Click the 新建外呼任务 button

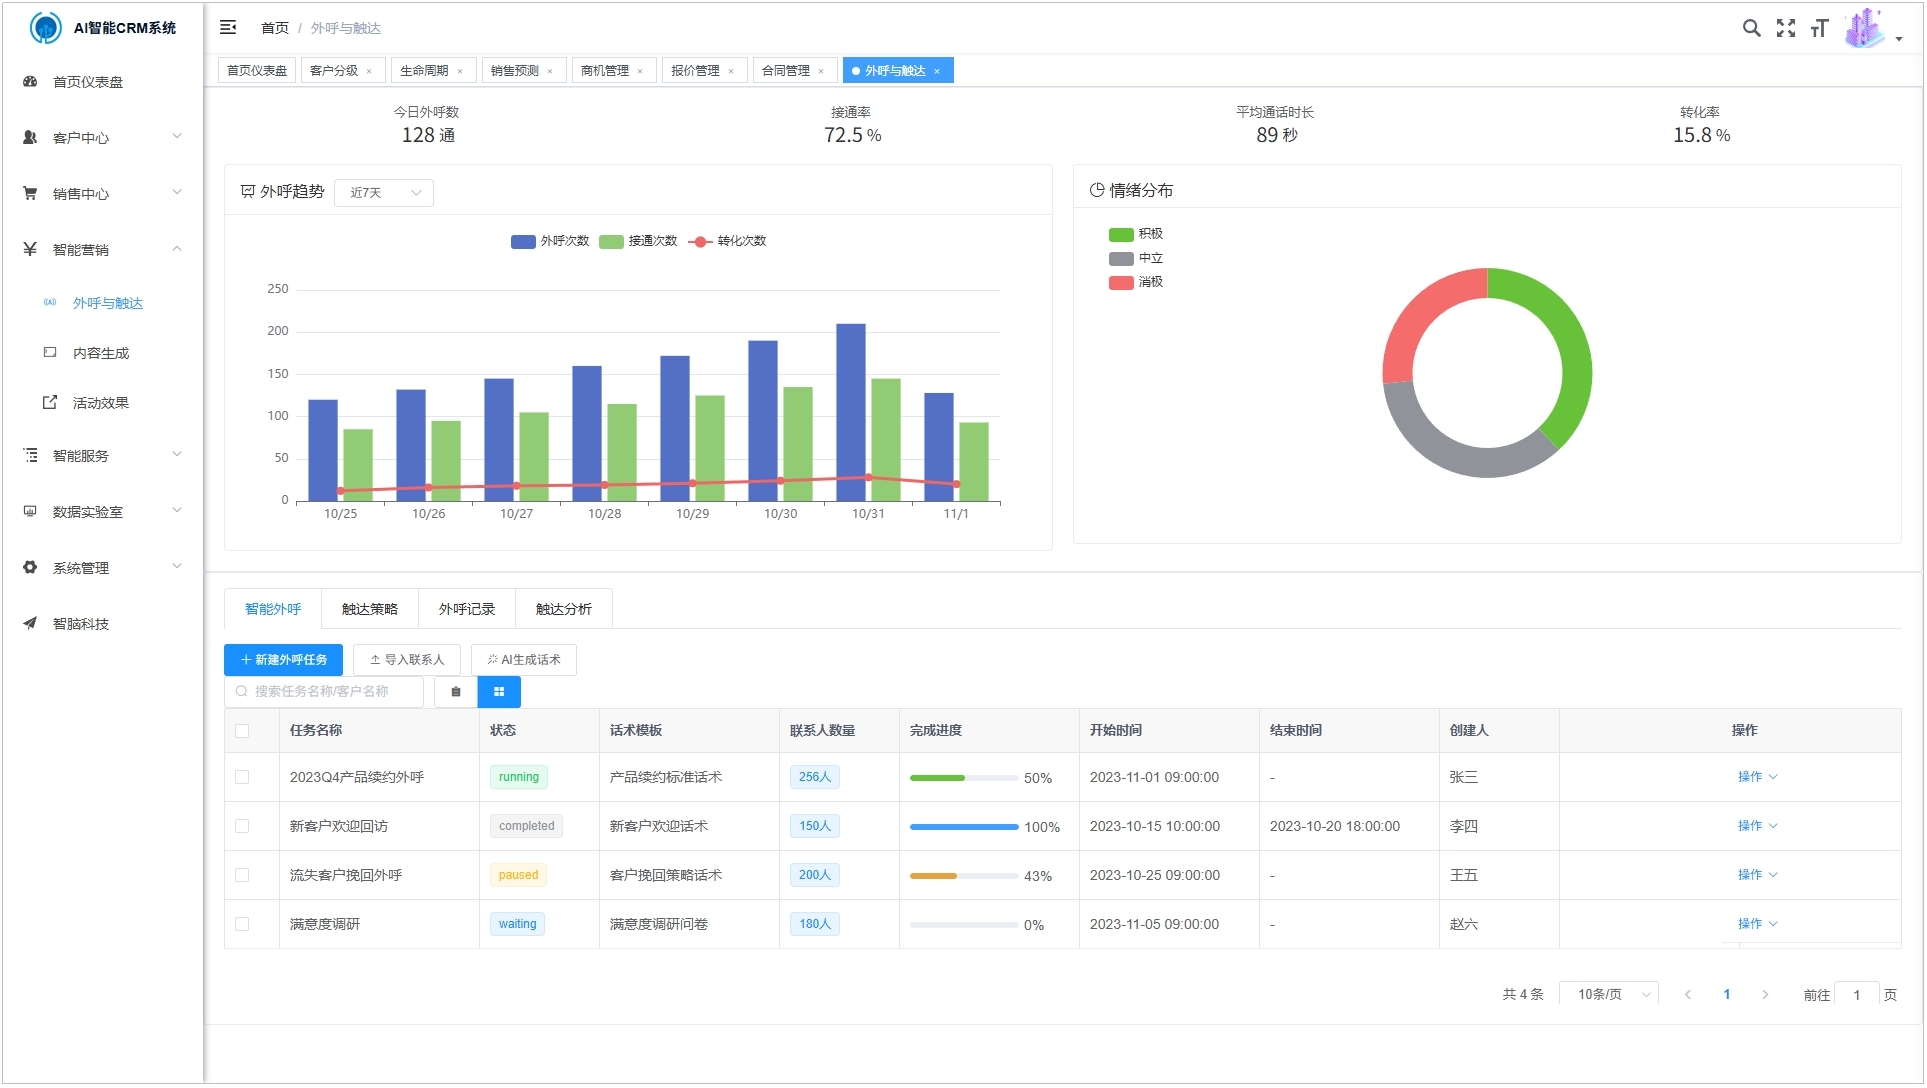click(284, 660)
